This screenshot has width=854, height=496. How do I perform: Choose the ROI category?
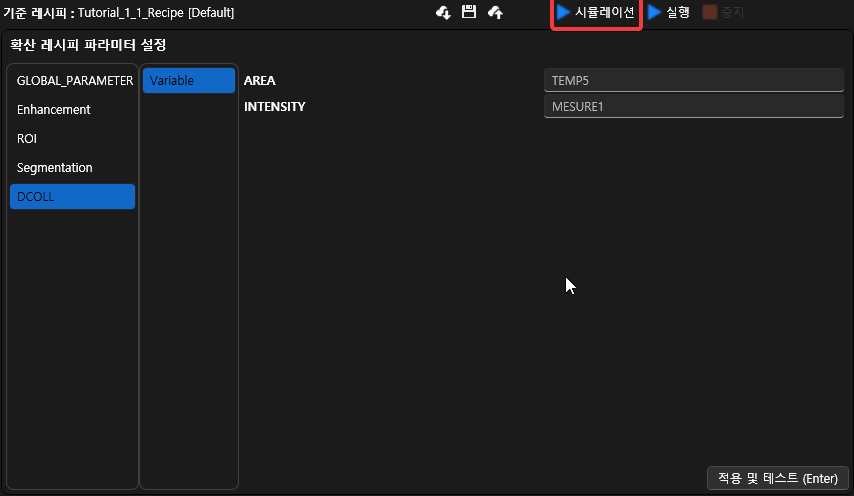tap(27, 139)
